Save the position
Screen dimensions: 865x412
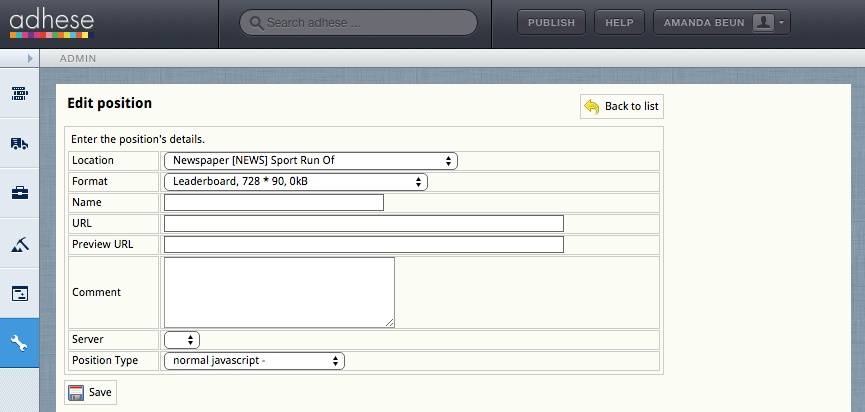90,392
